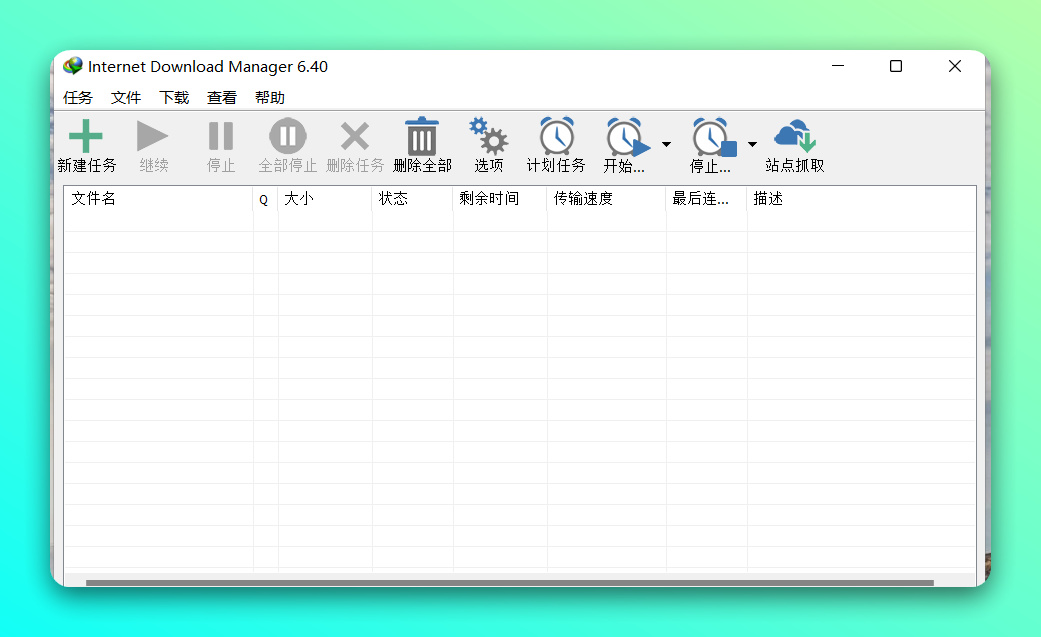Viewport: 1041px width, 637px height.
Task: Sort by the 最后连... column header
Action: tap(706, 199)
